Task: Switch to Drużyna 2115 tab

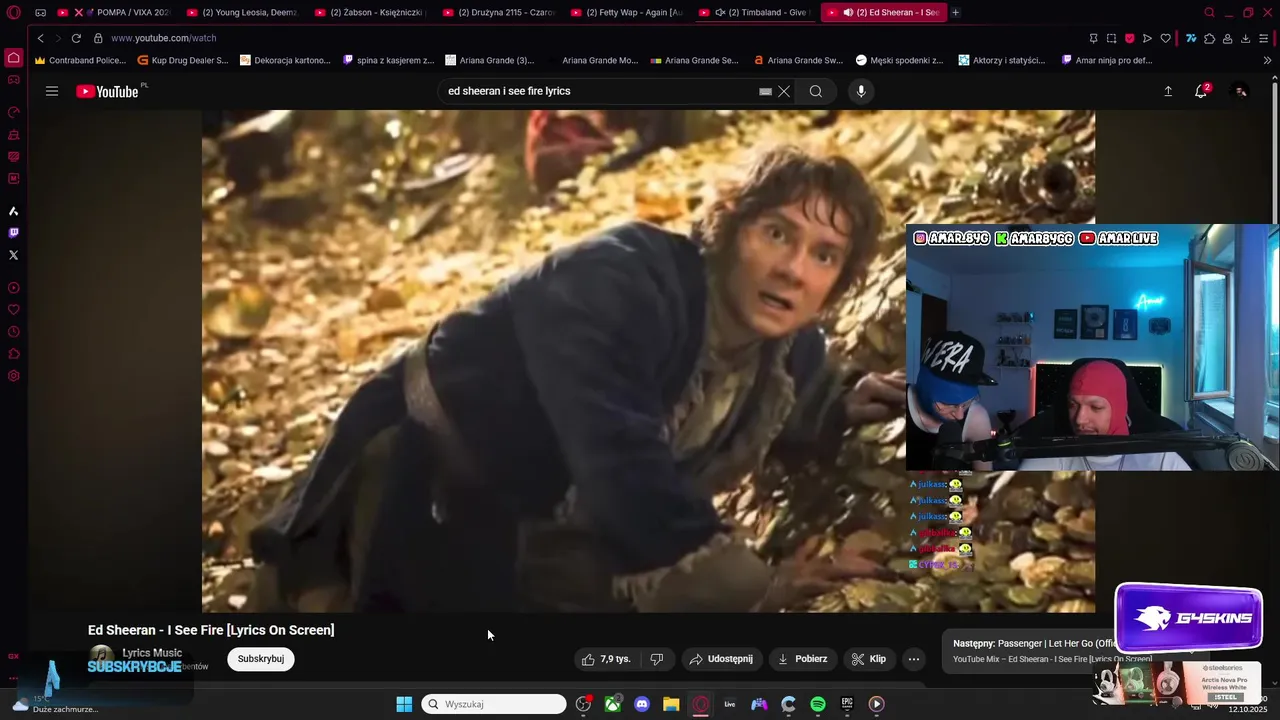Action: (499, 13)
